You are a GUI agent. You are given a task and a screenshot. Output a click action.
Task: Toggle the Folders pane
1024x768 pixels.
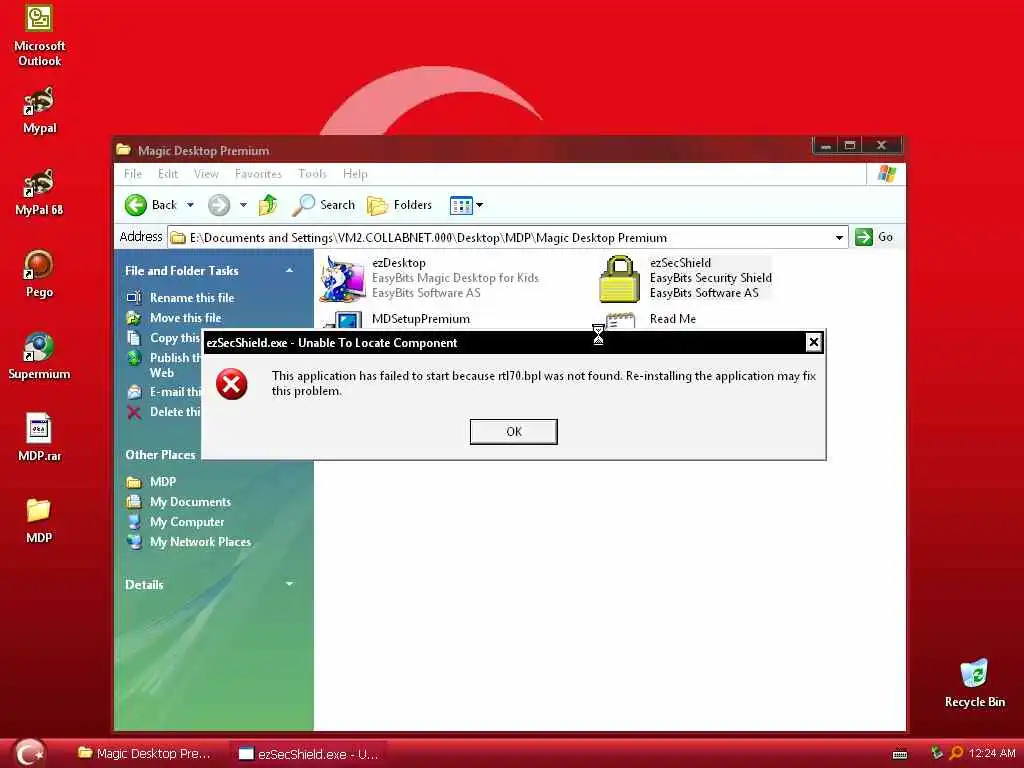(399, 205)
